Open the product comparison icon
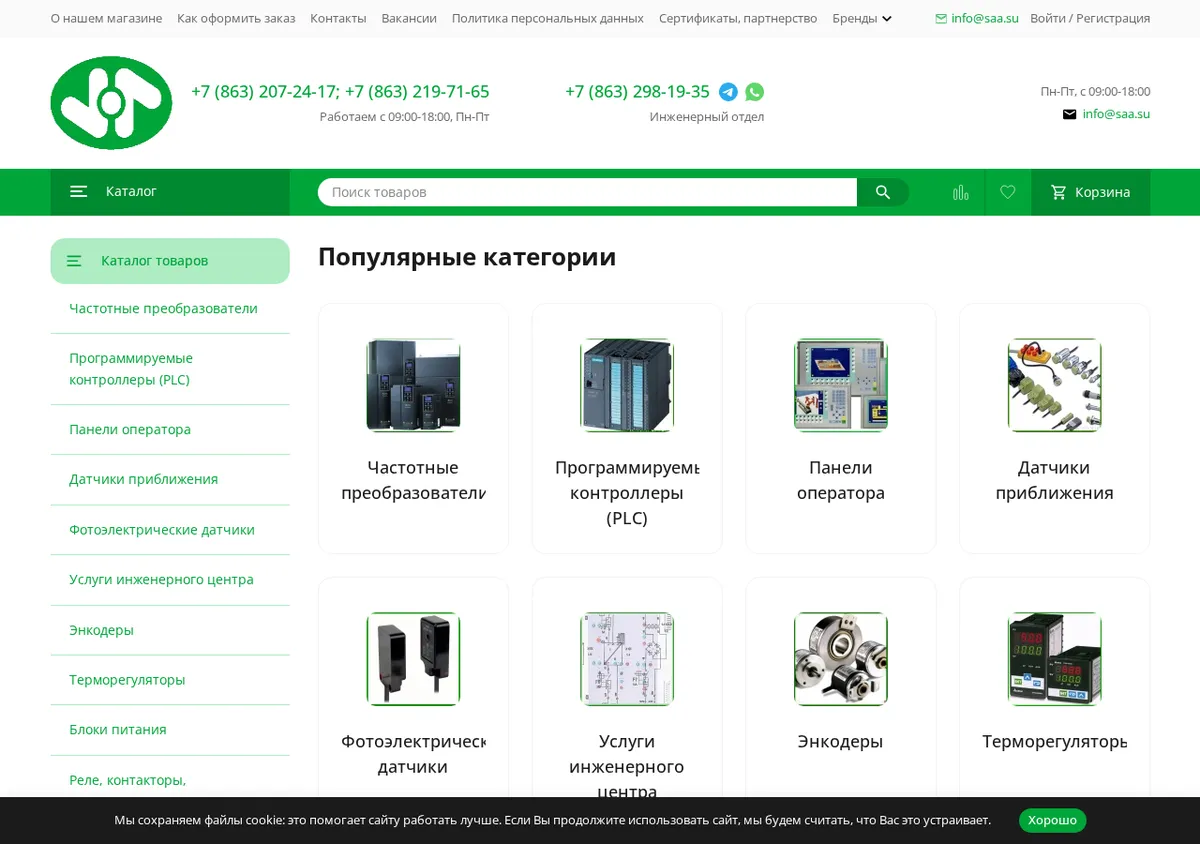Screen dimensions: 1200x844 click(961, 192)
